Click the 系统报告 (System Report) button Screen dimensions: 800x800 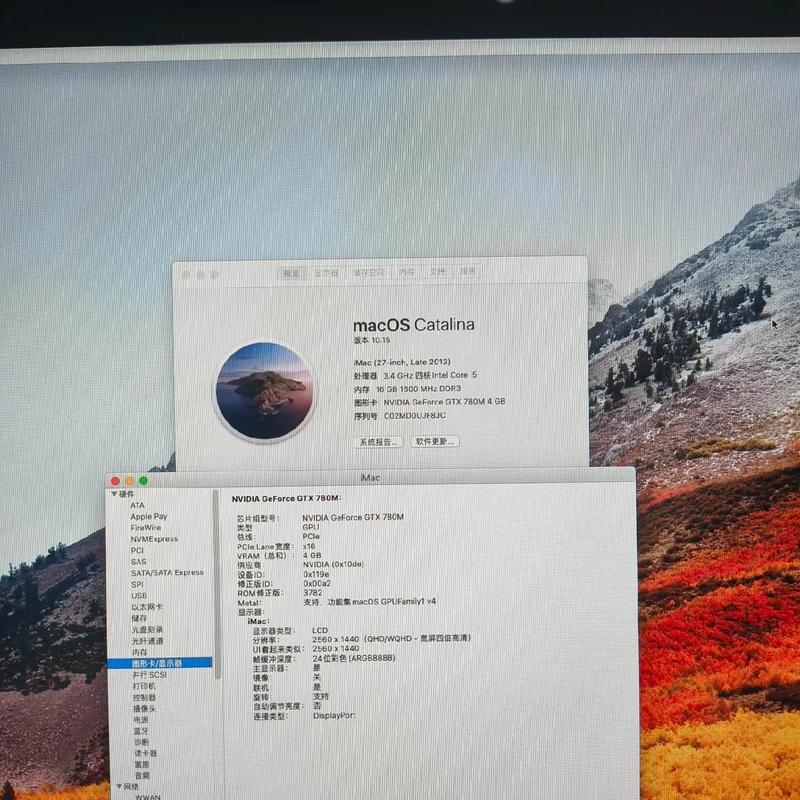pos(378,441)
